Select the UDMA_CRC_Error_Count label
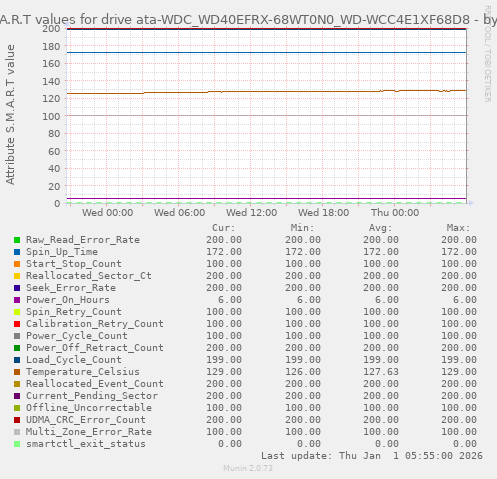 [x=86, y=420]
